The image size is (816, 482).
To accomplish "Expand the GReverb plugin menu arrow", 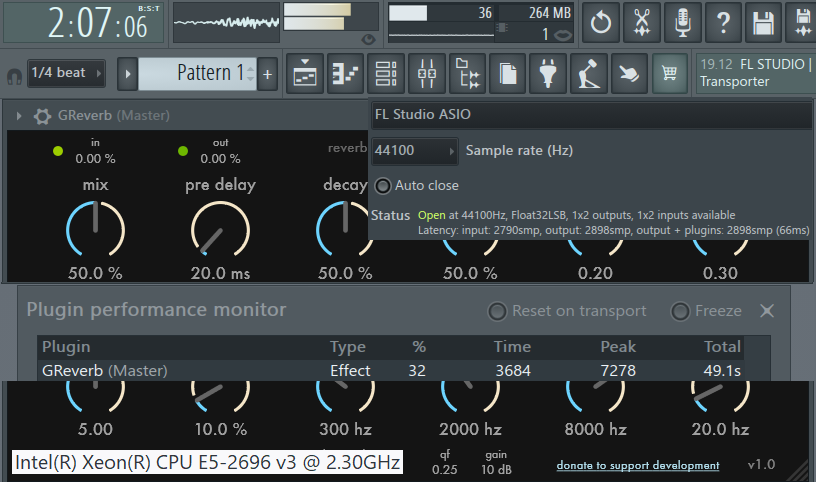I will pyautogui.click(x=19, y=116).
